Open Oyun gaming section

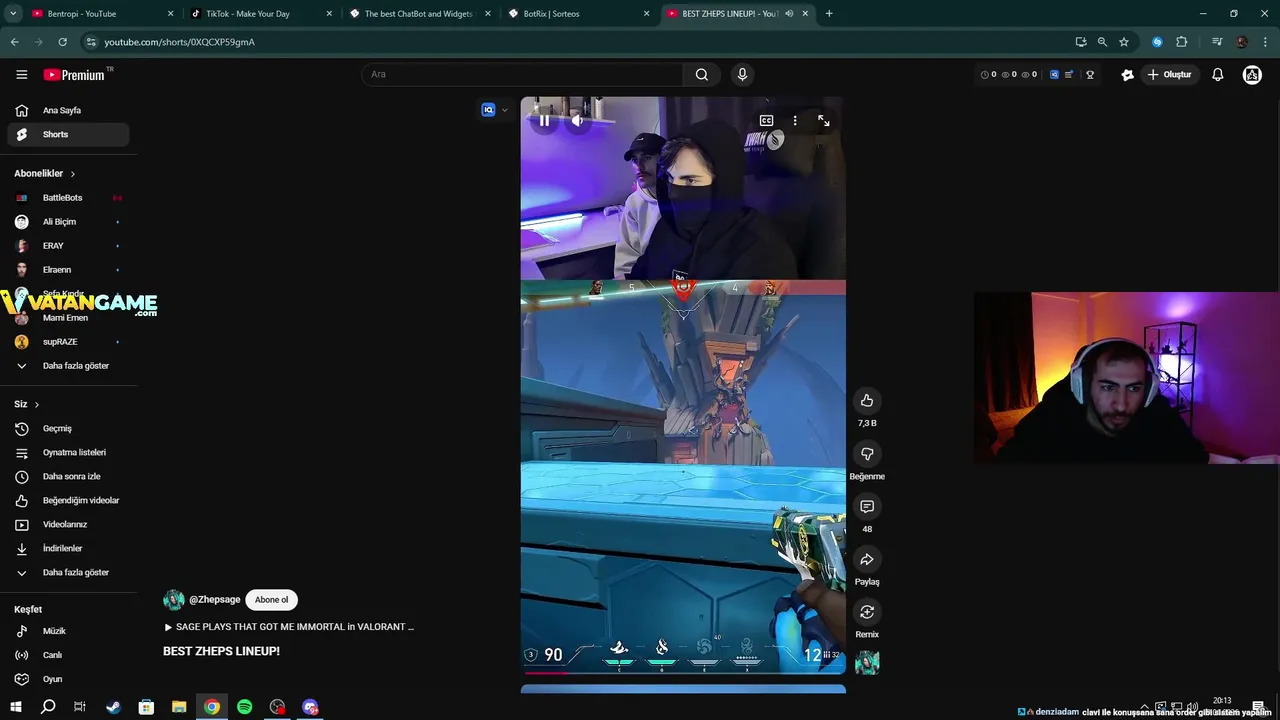(68, 680)
